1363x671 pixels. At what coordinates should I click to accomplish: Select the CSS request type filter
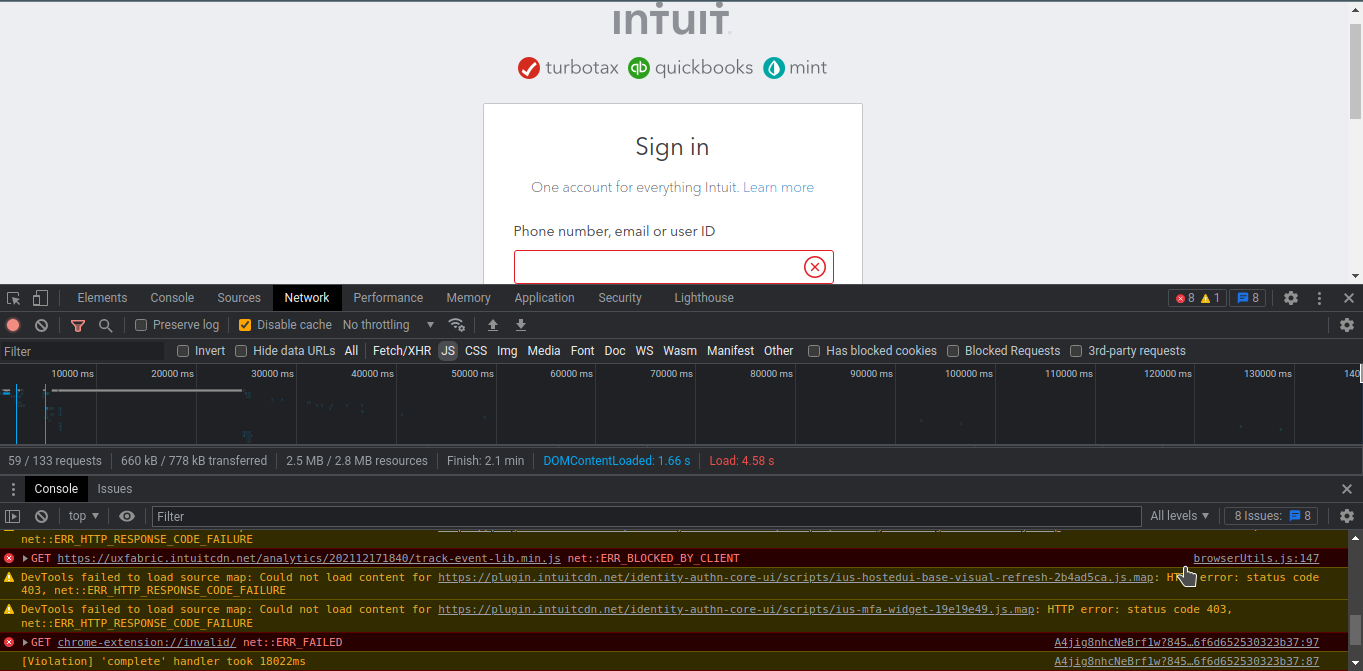[x=476, y=351]
